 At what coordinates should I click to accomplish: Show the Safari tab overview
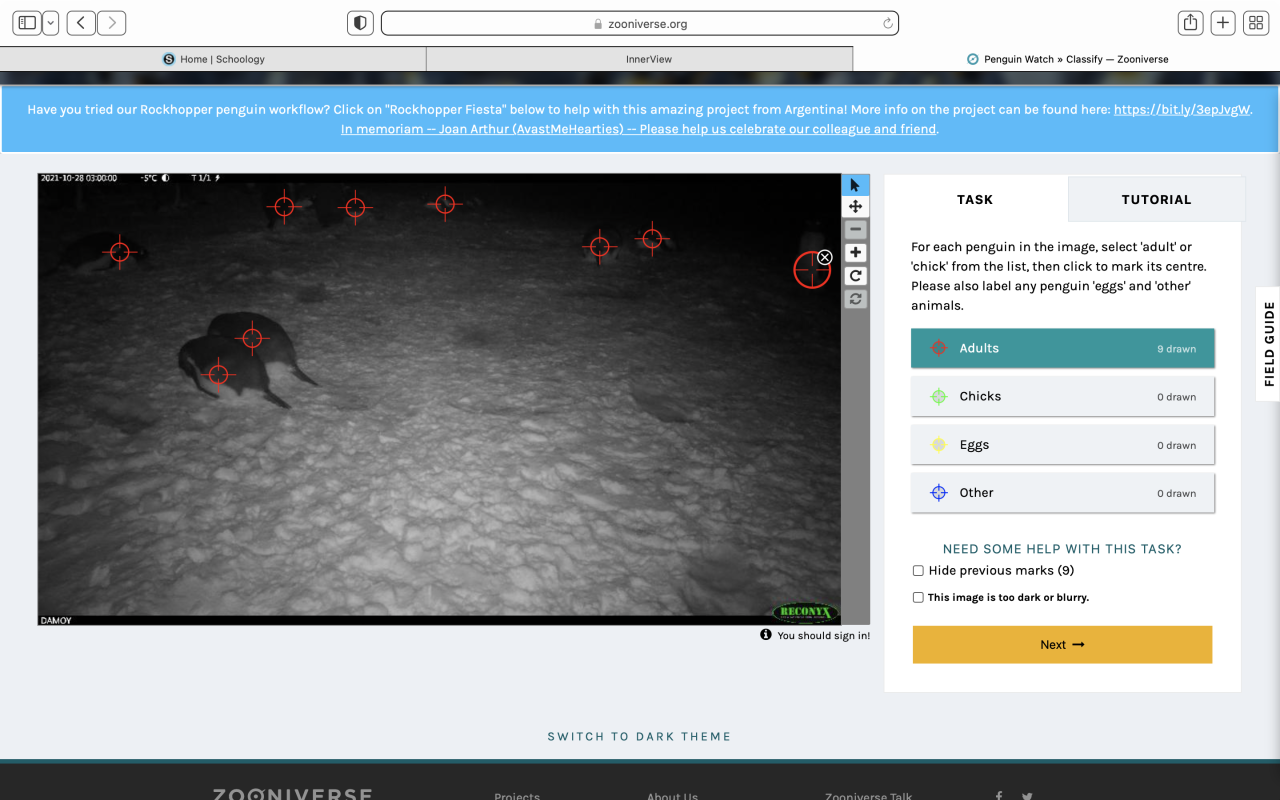click(1256, 23)
